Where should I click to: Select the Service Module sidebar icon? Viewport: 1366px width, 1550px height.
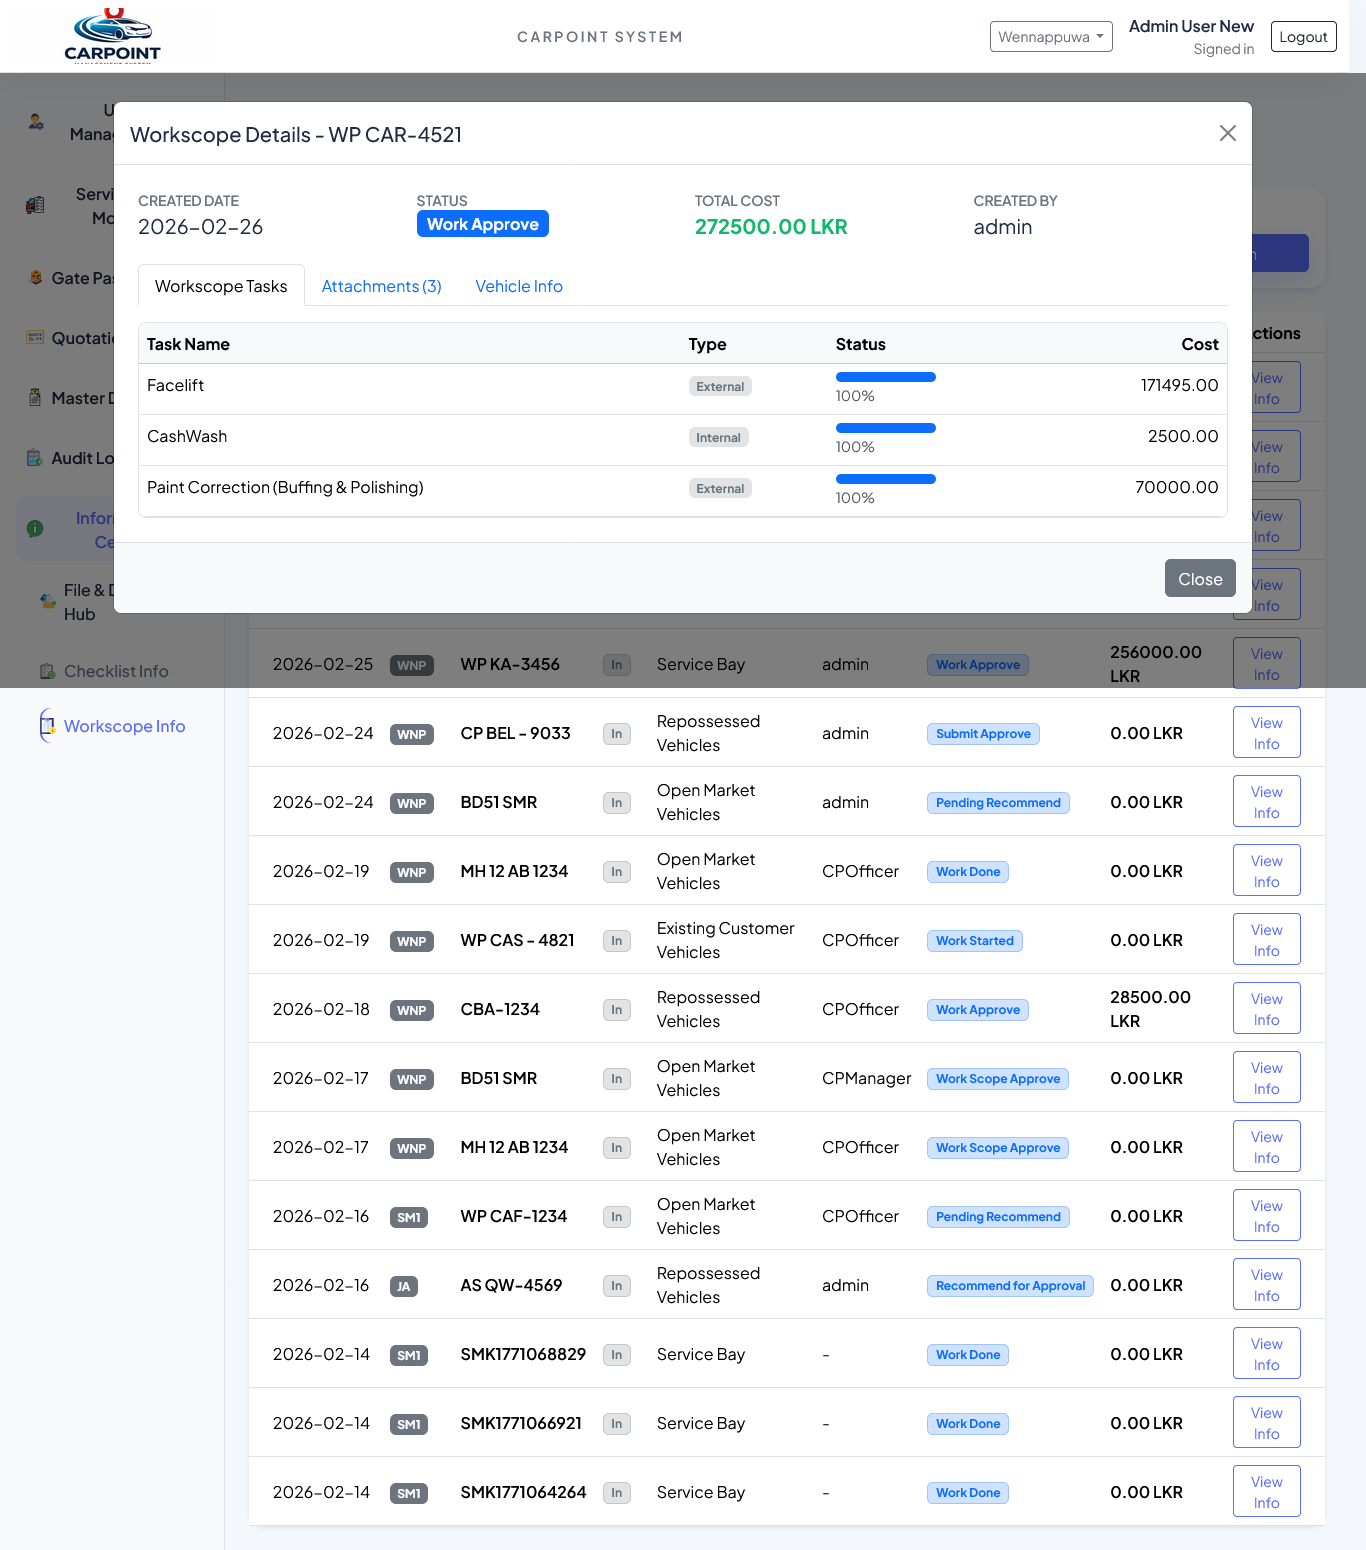[35, 205]
